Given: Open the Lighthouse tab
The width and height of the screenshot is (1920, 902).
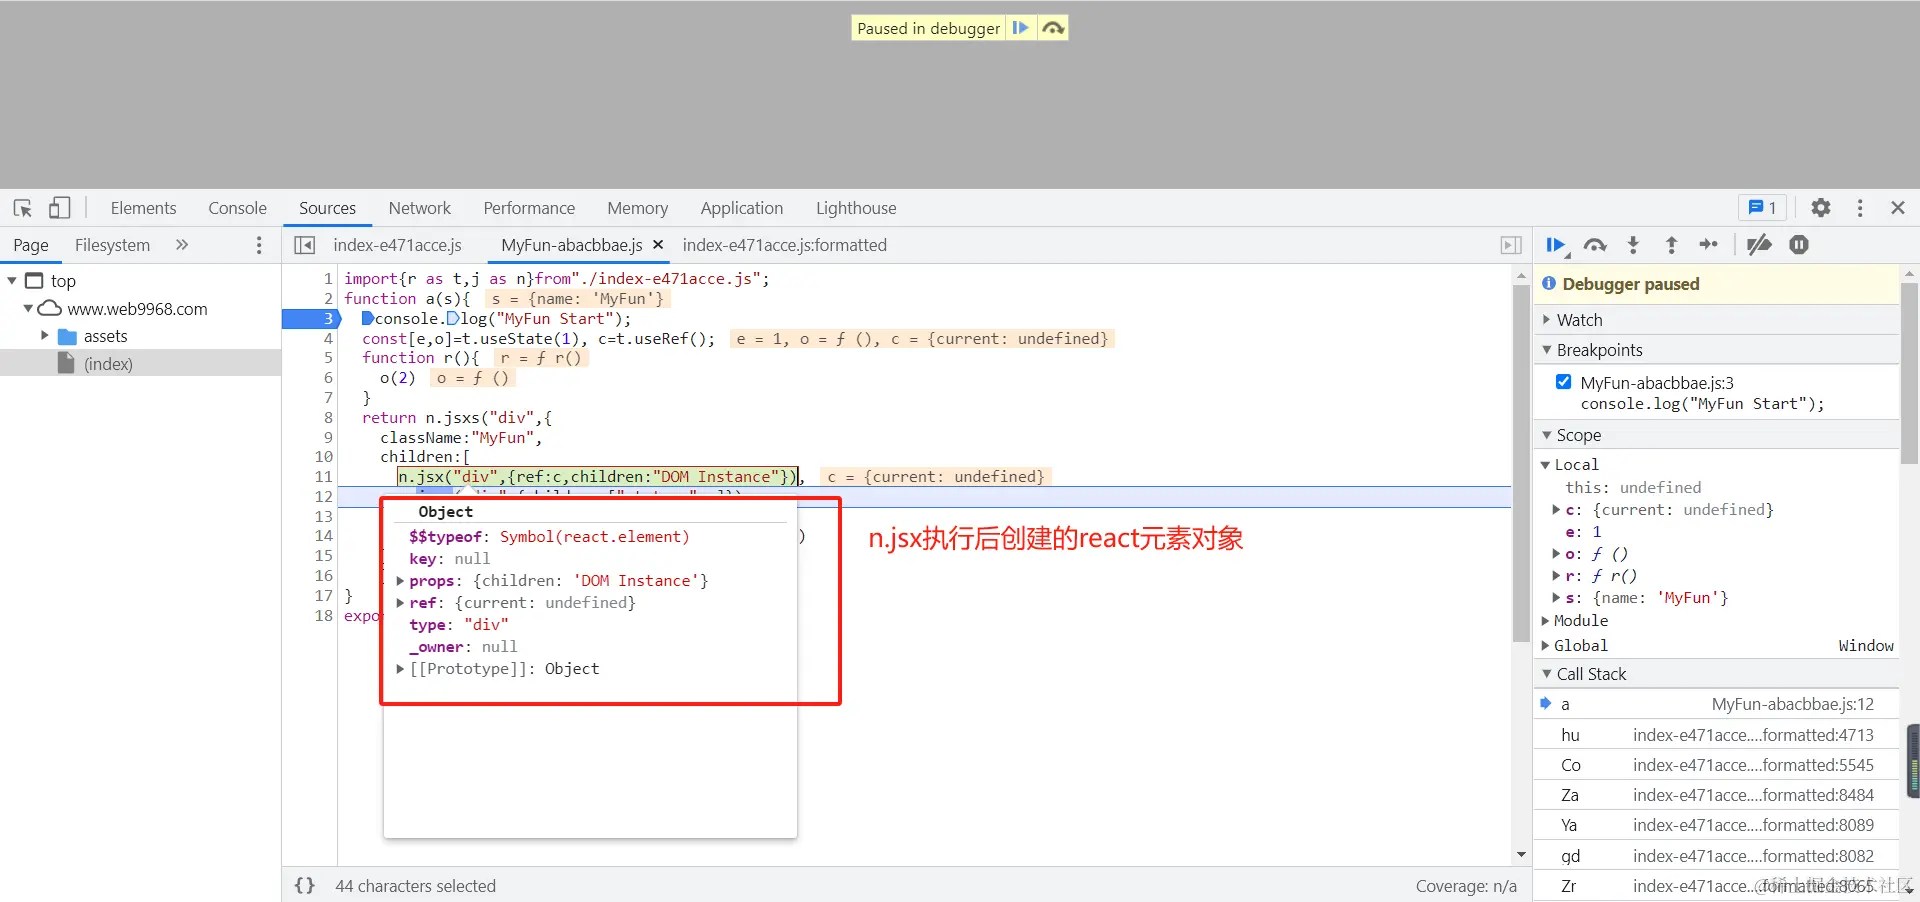Looking at the screenshot, I should (856, 208).
